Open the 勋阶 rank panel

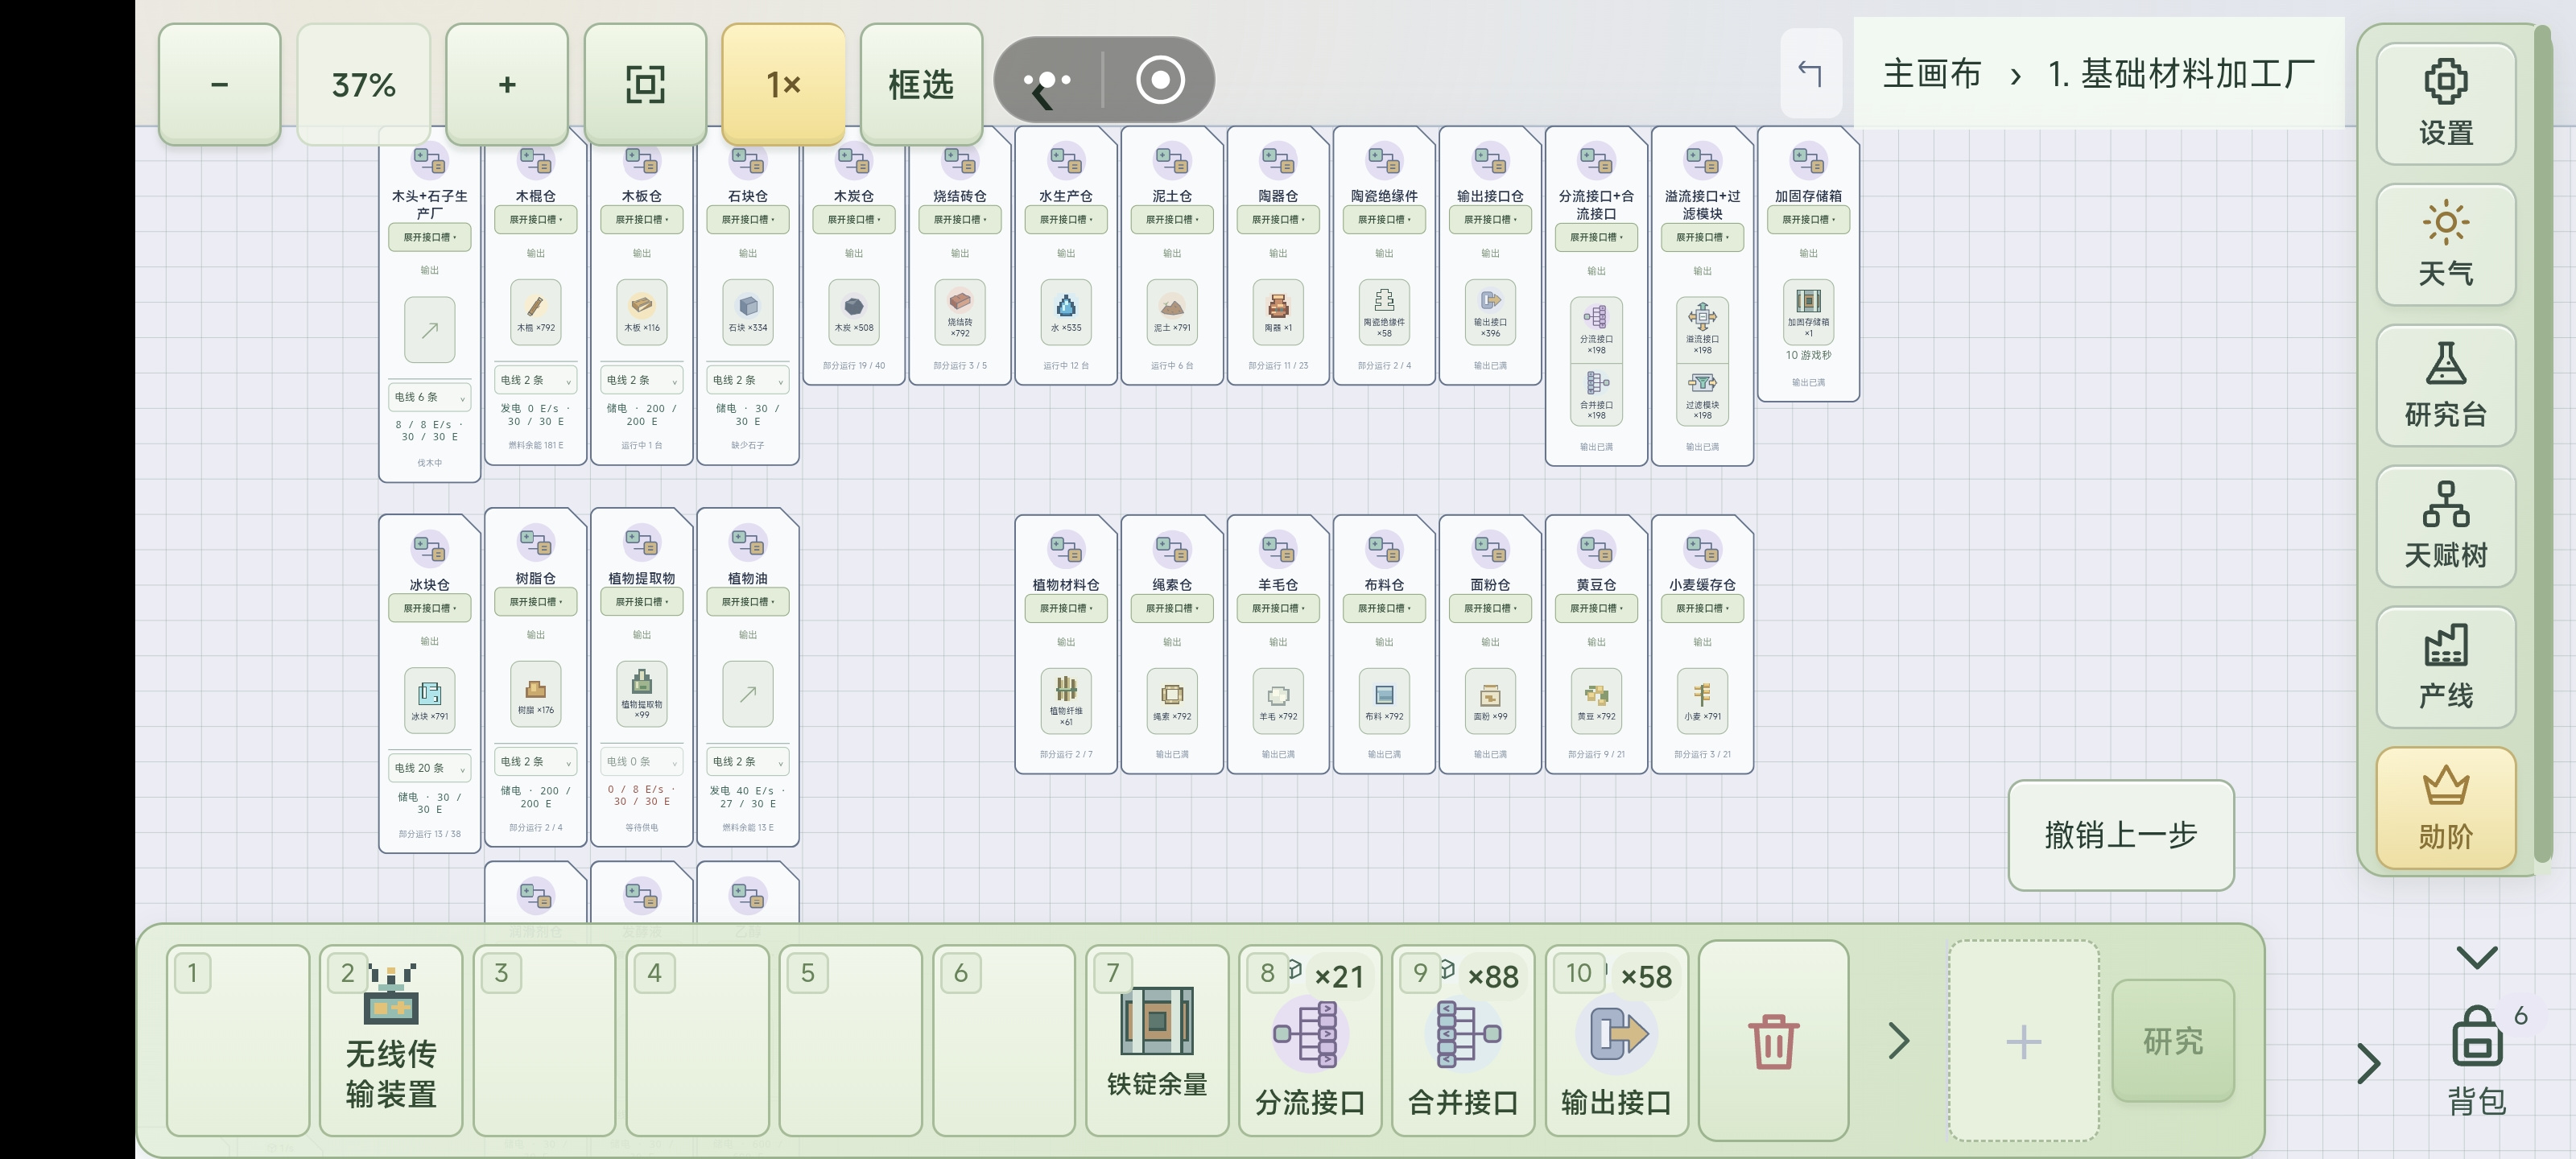(2445, 809)
